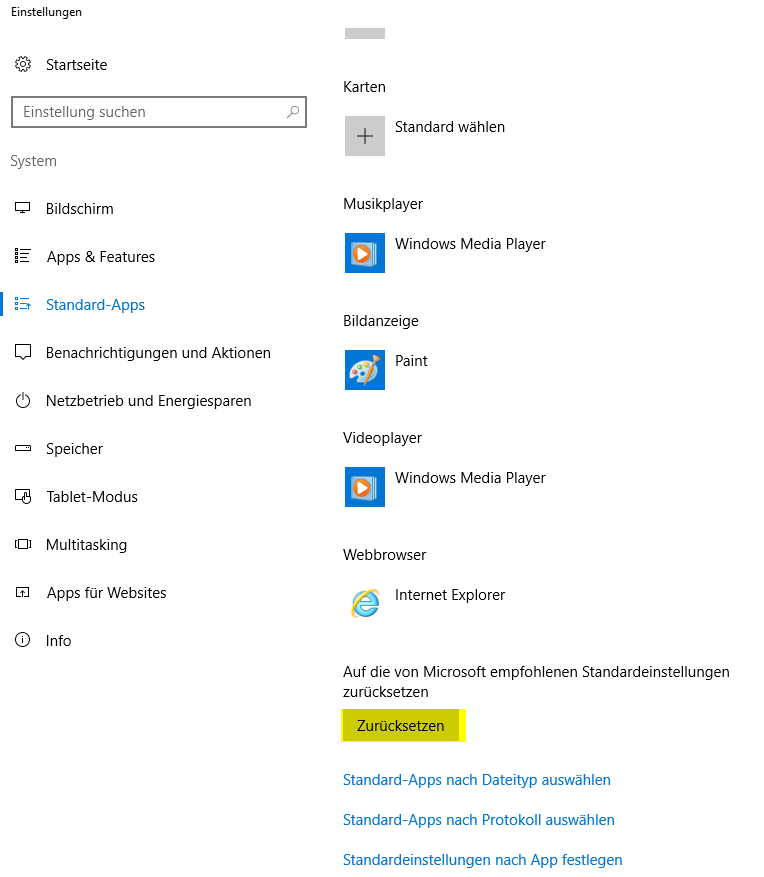This screenshot has height=877, width=764.
Task: Click the Startseite gear icon
Action: coord(23,64)
